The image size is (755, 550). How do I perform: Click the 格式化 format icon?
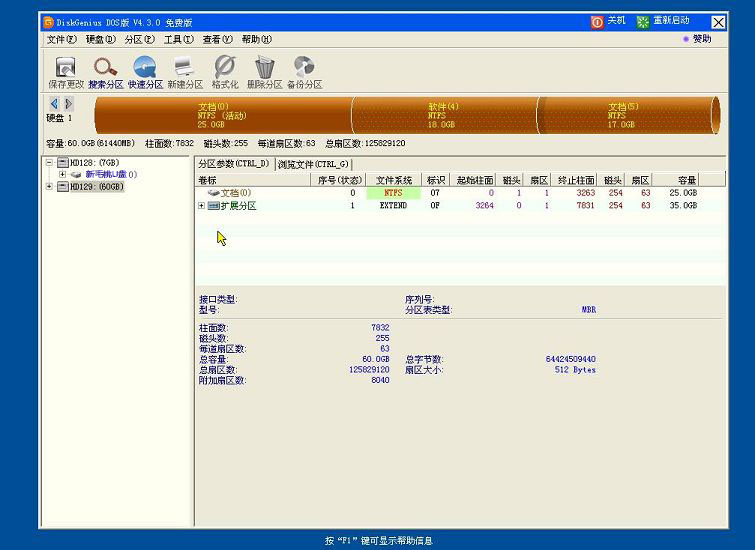[x=225, y=72]
